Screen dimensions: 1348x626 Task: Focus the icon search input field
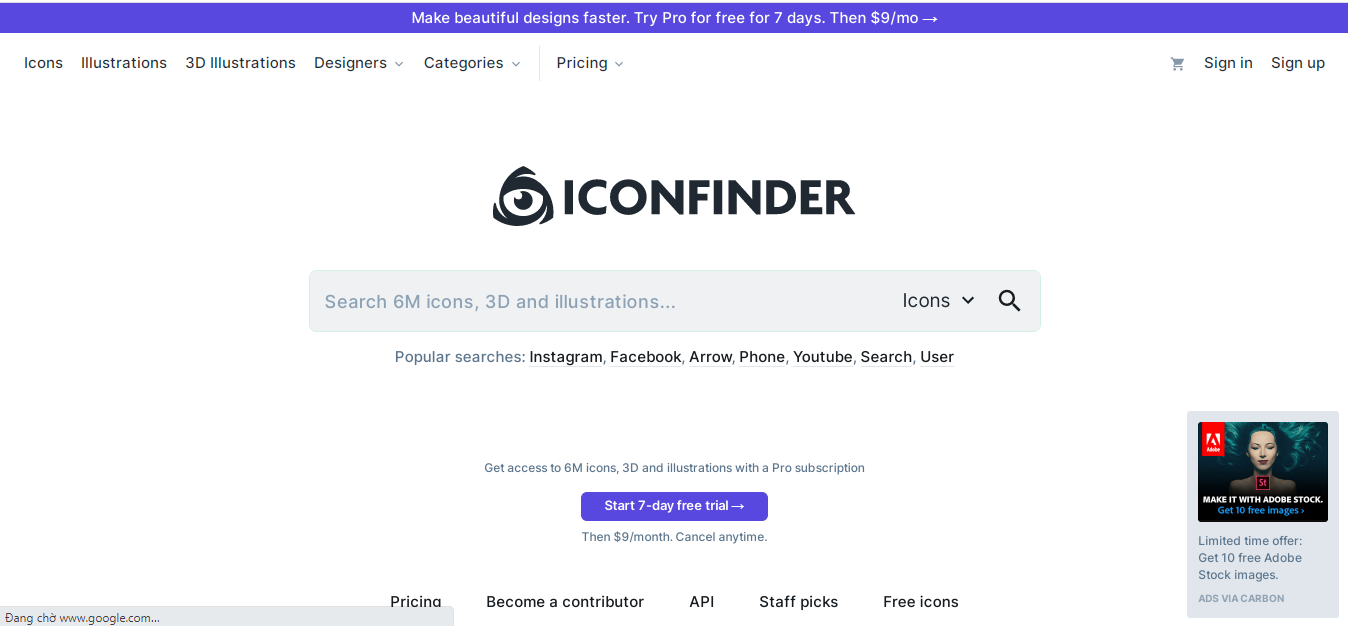click(x=600, y=301)
